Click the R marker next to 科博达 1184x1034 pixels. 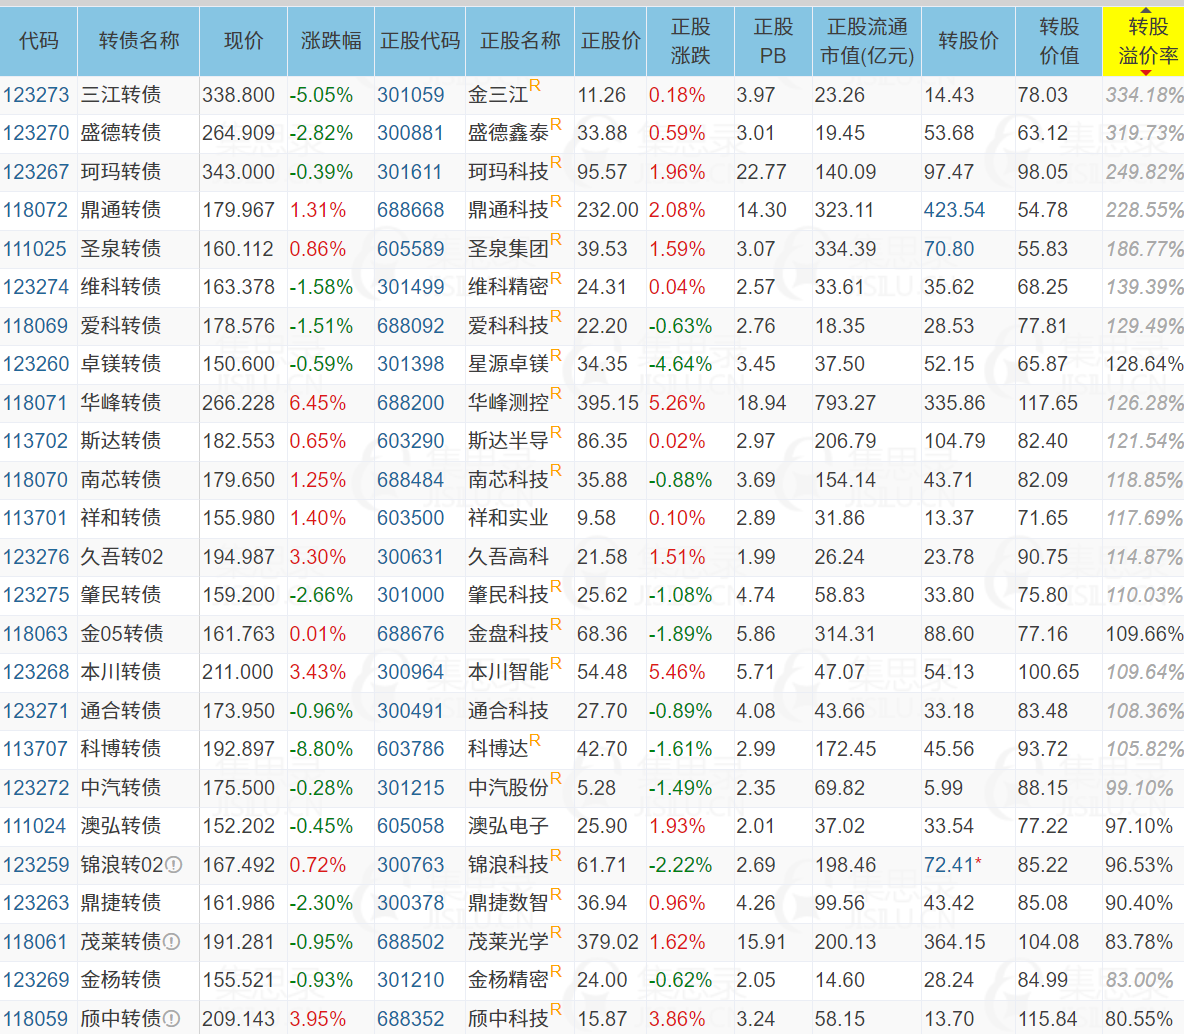[535, 739]
